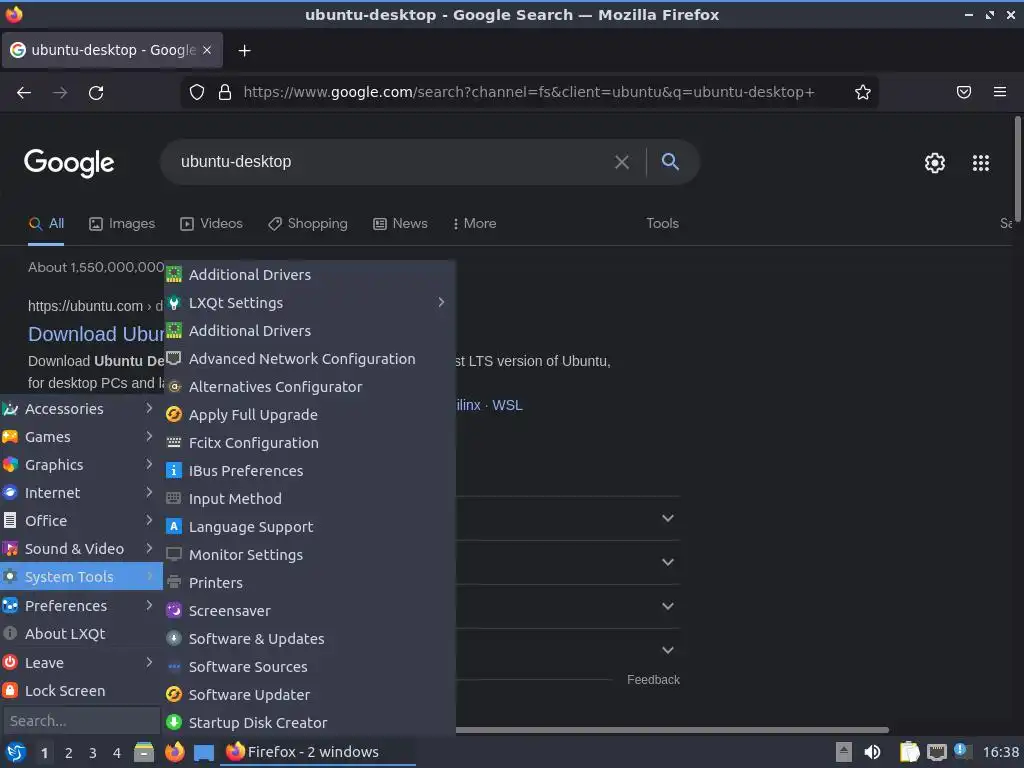Expand the Internet category

click(x=81, y=493)
